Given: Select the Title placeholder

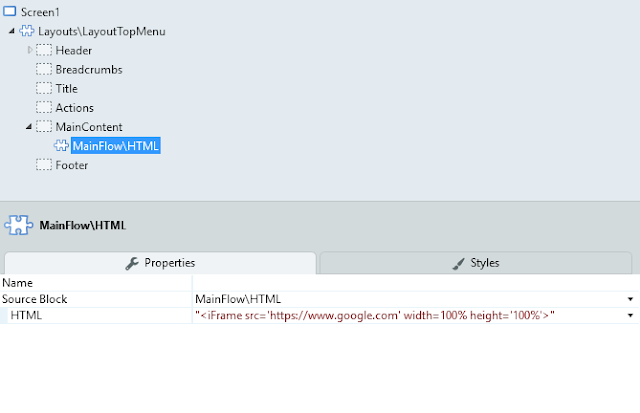Looking at the screenshot, I should coord(67,89).
